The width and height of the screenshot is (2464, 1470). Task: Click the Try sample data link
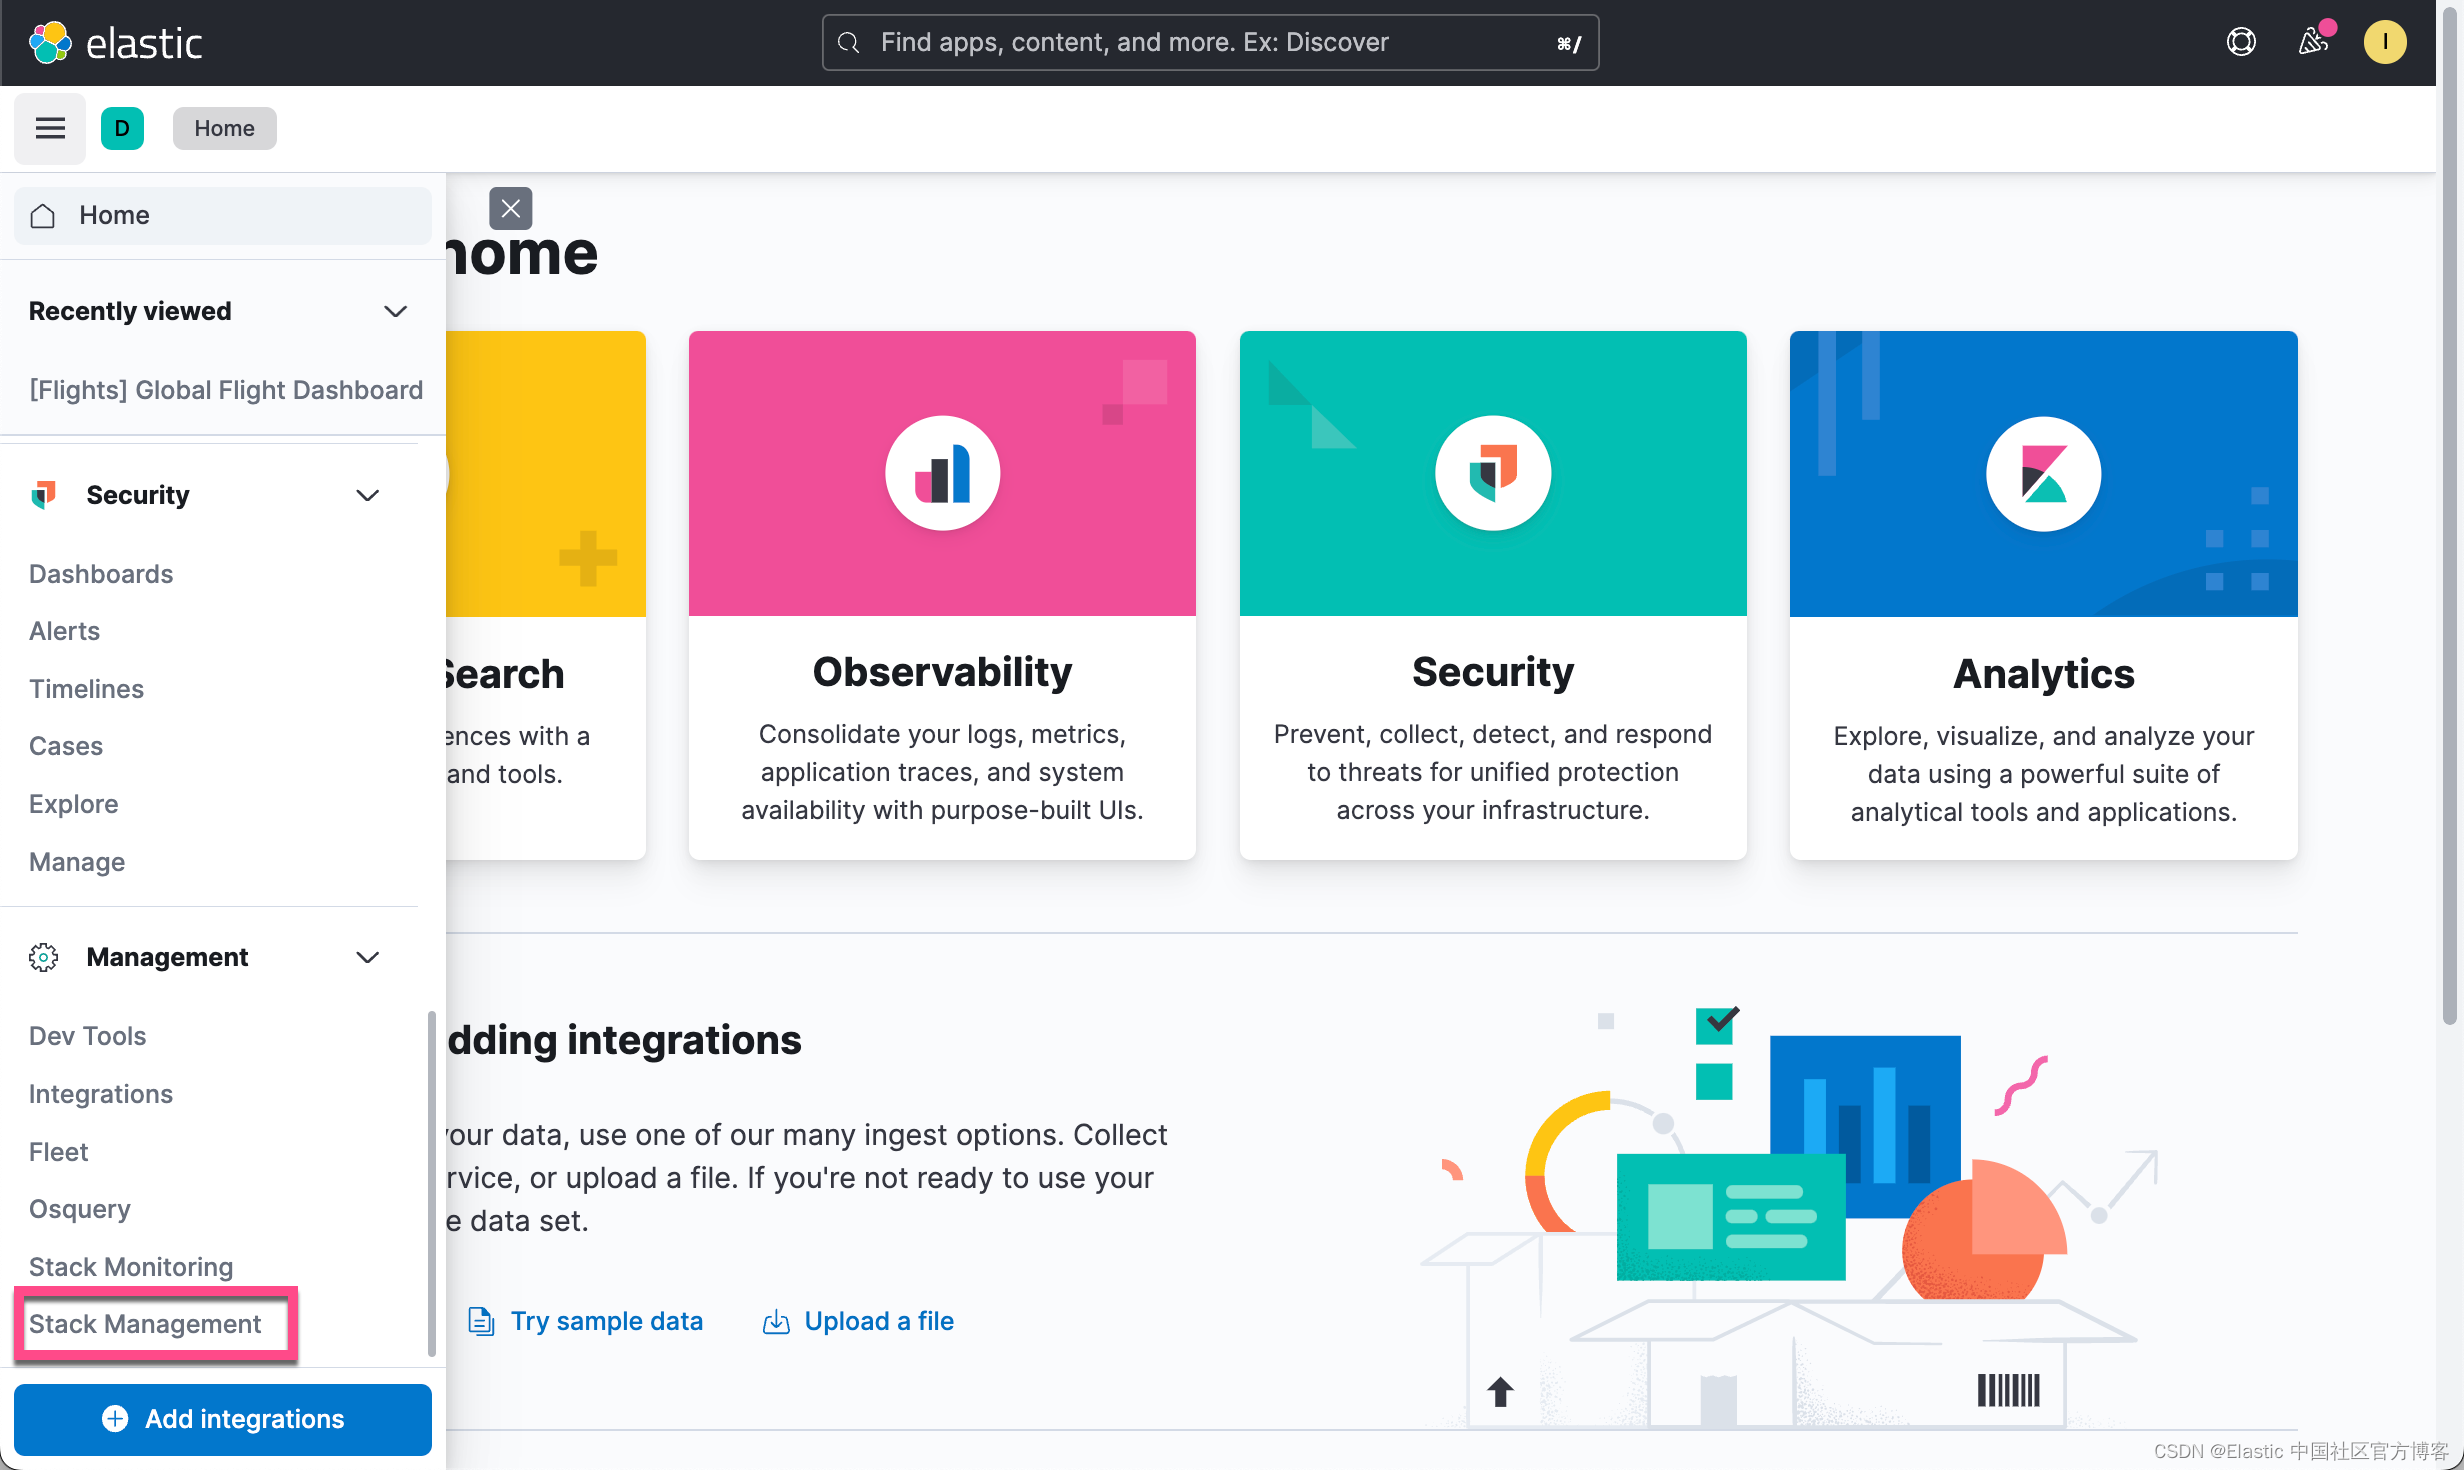click(x=606, y=1321)
